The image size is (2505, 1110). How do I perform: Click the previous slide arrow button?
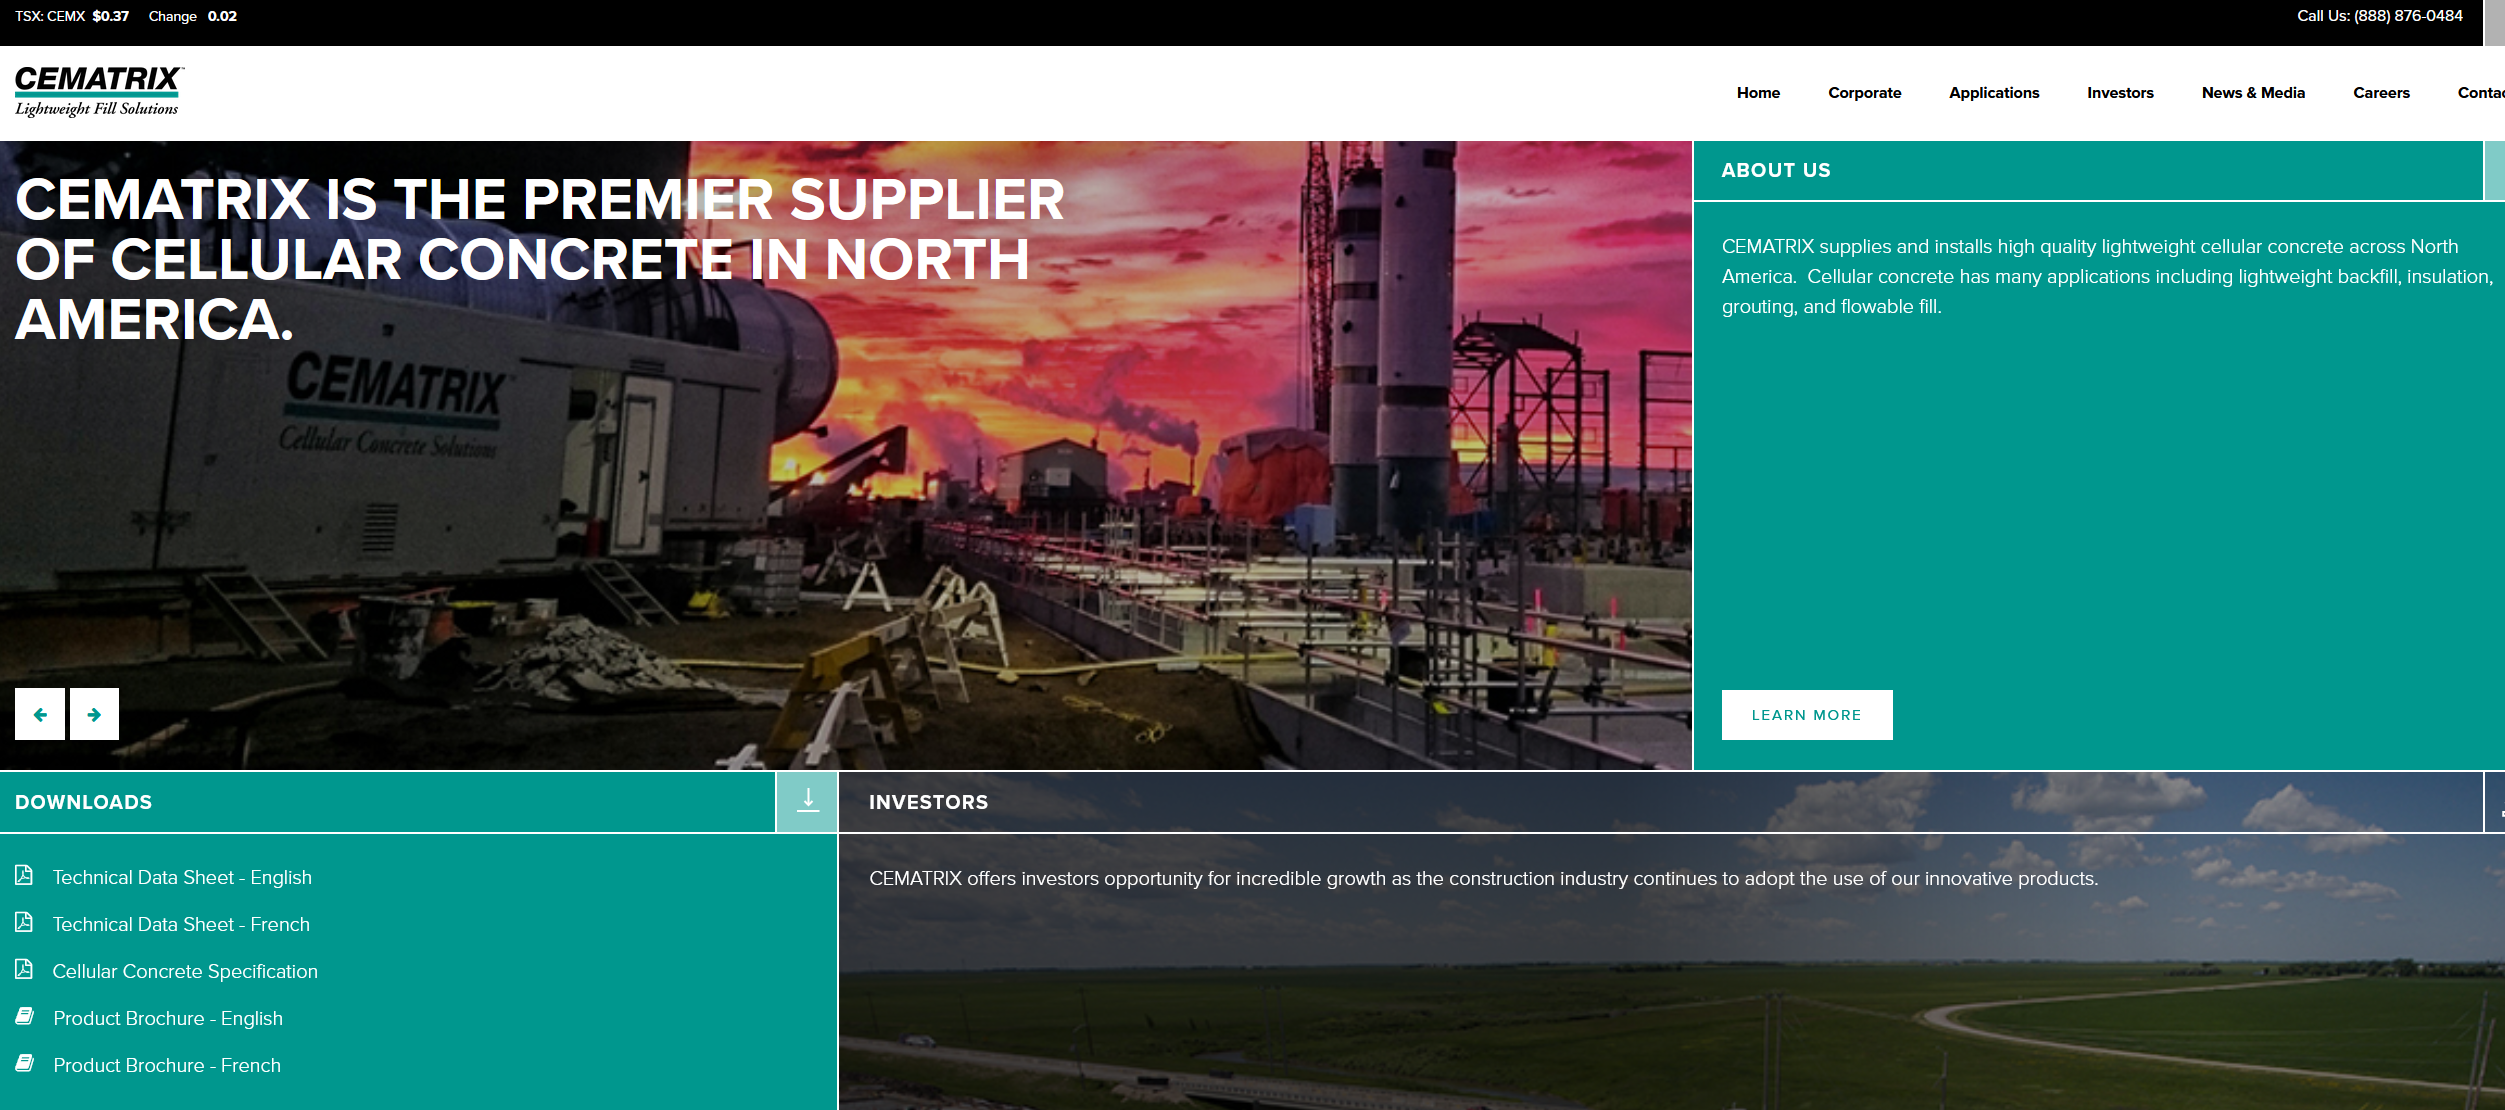[40, 714]
